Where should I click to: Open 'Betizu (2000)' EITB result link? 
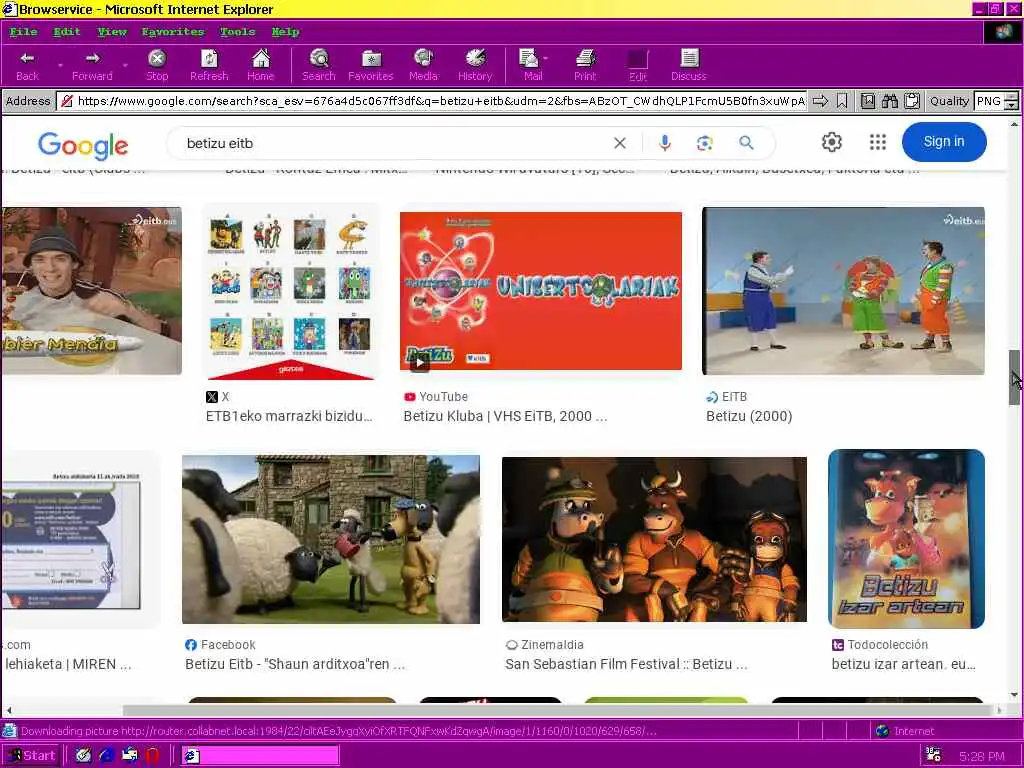(x=749, y=416)
